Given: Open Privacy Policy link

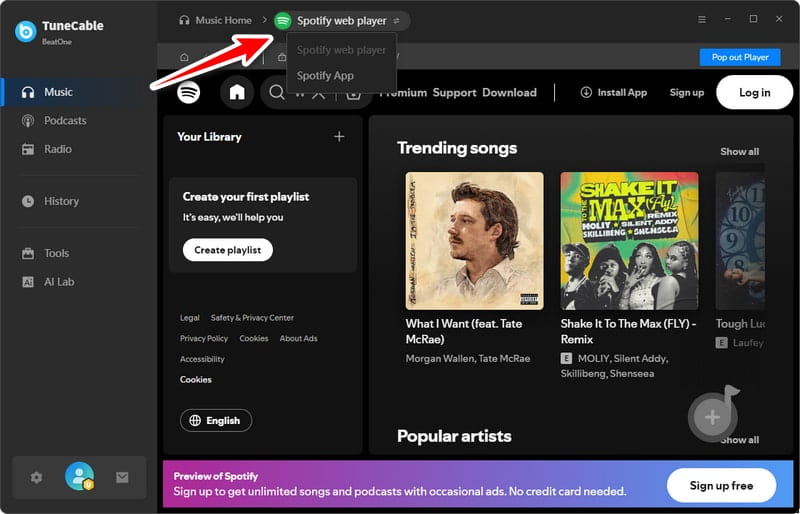Looking at the screenshot, I should click(204, 338).
